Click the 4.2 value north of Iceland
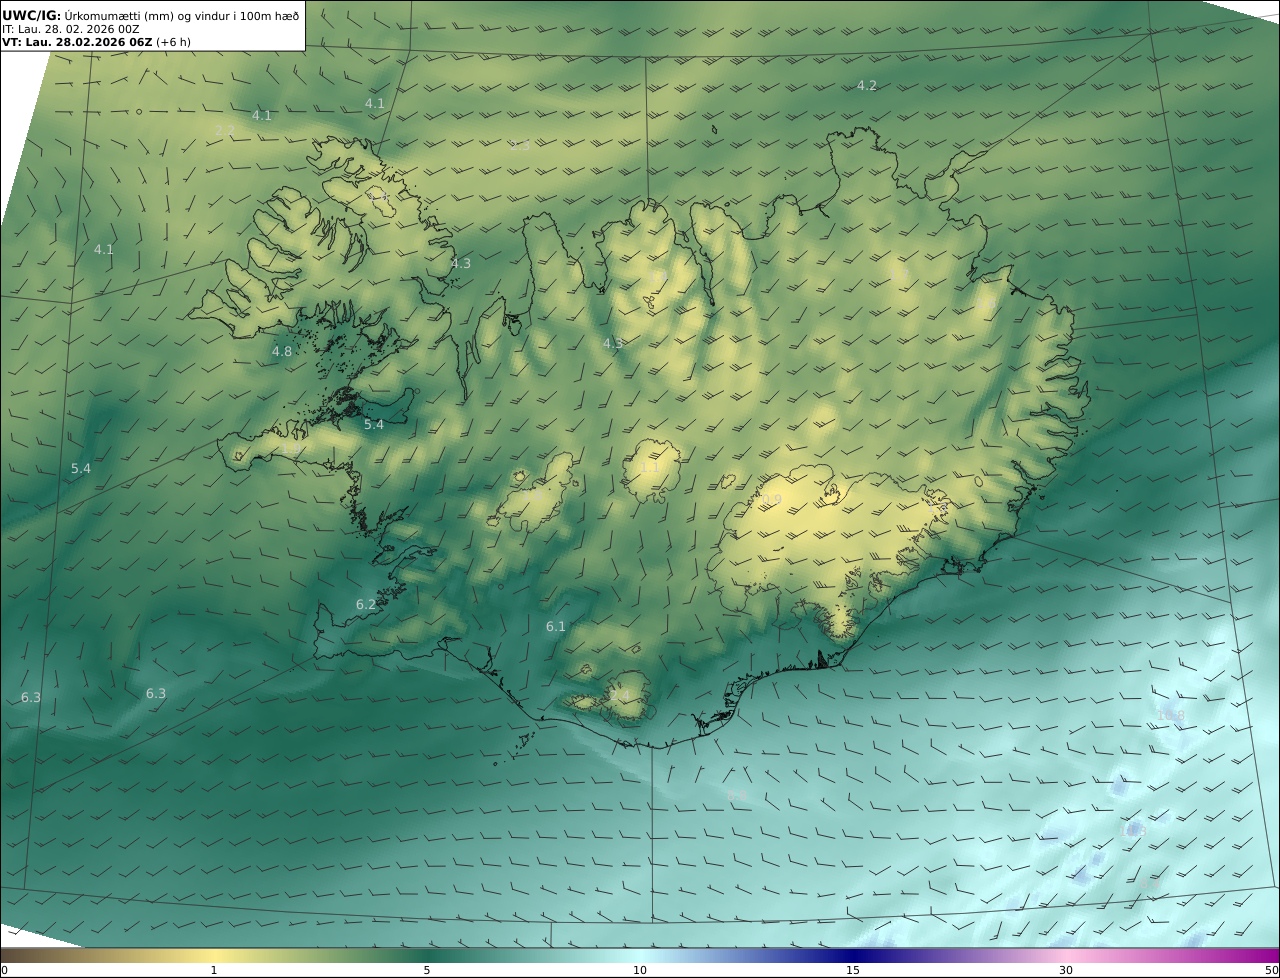Viewport: 1280px width, 978px height. (x=866, y=86)
